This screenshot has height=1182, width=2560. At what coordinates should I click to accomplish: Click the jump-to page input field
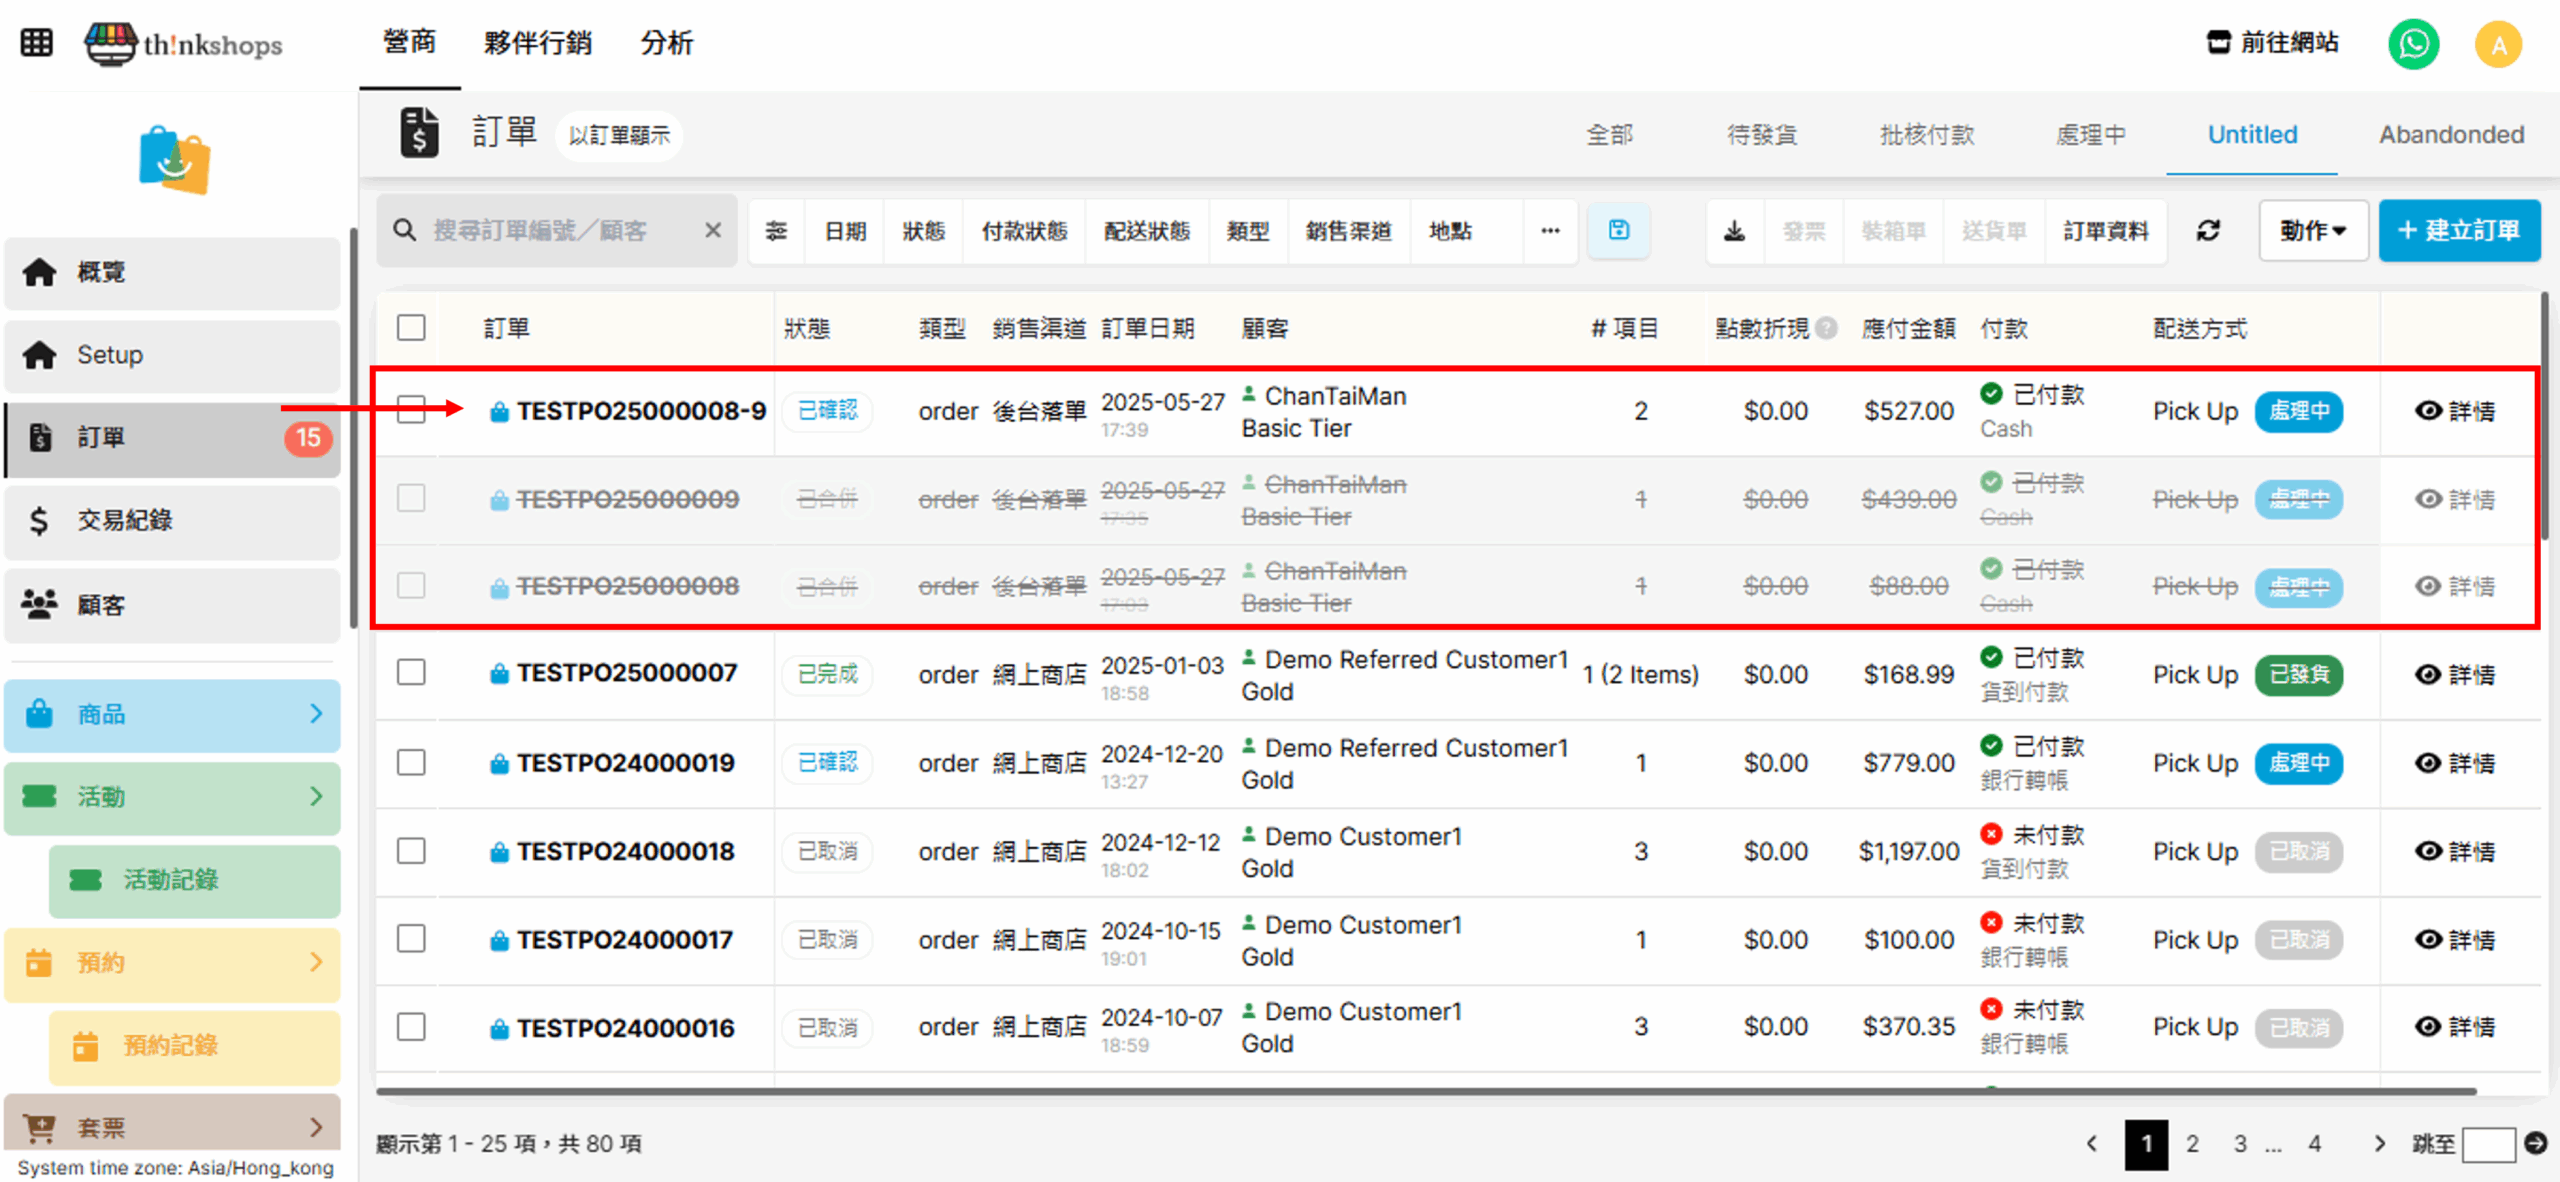2488,1144
